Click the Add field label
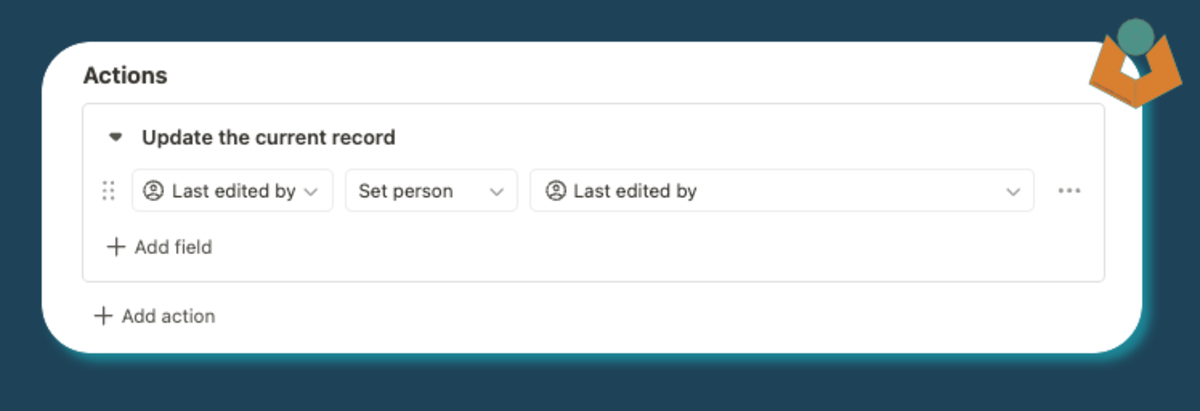 [x=173, y=247]
